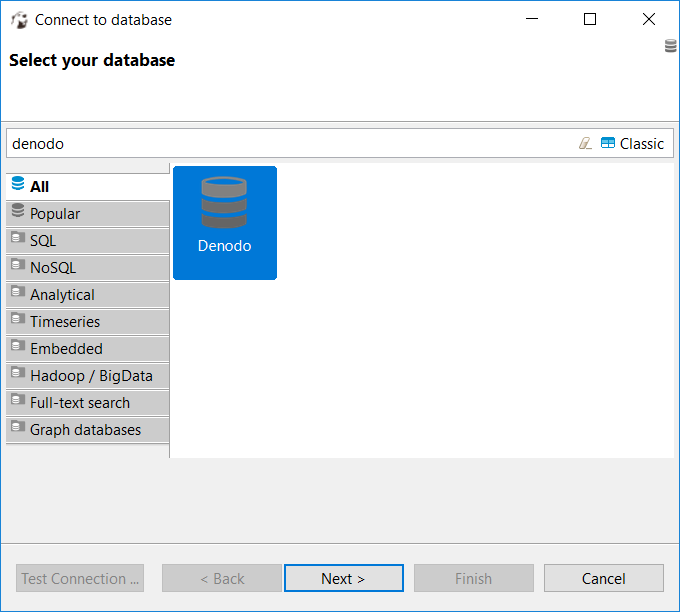Image resolution: width=680 pixels, height=612 pixels.
Task: Click the folder icon beside Embedded
Action: [18, 345]
